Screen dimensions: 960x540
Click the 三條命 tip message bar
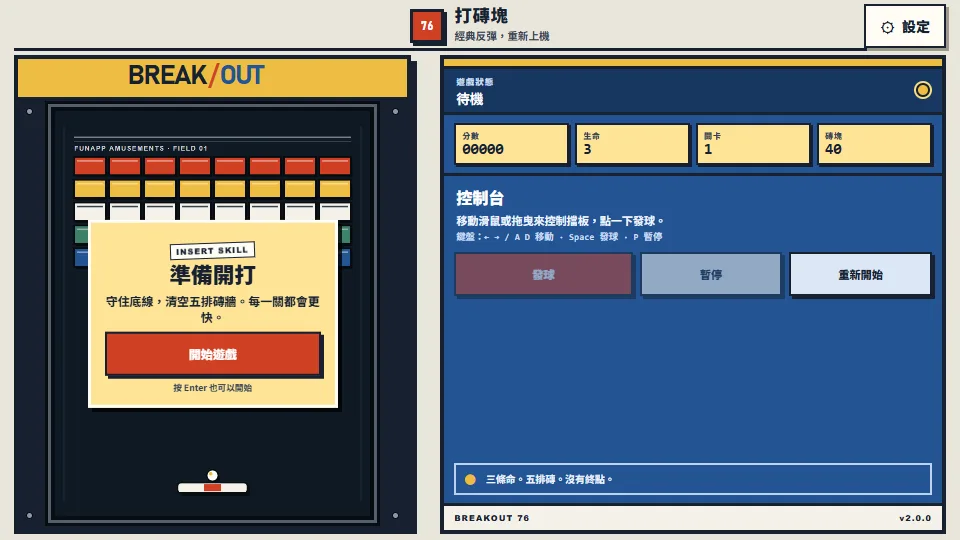pos(692,479)
